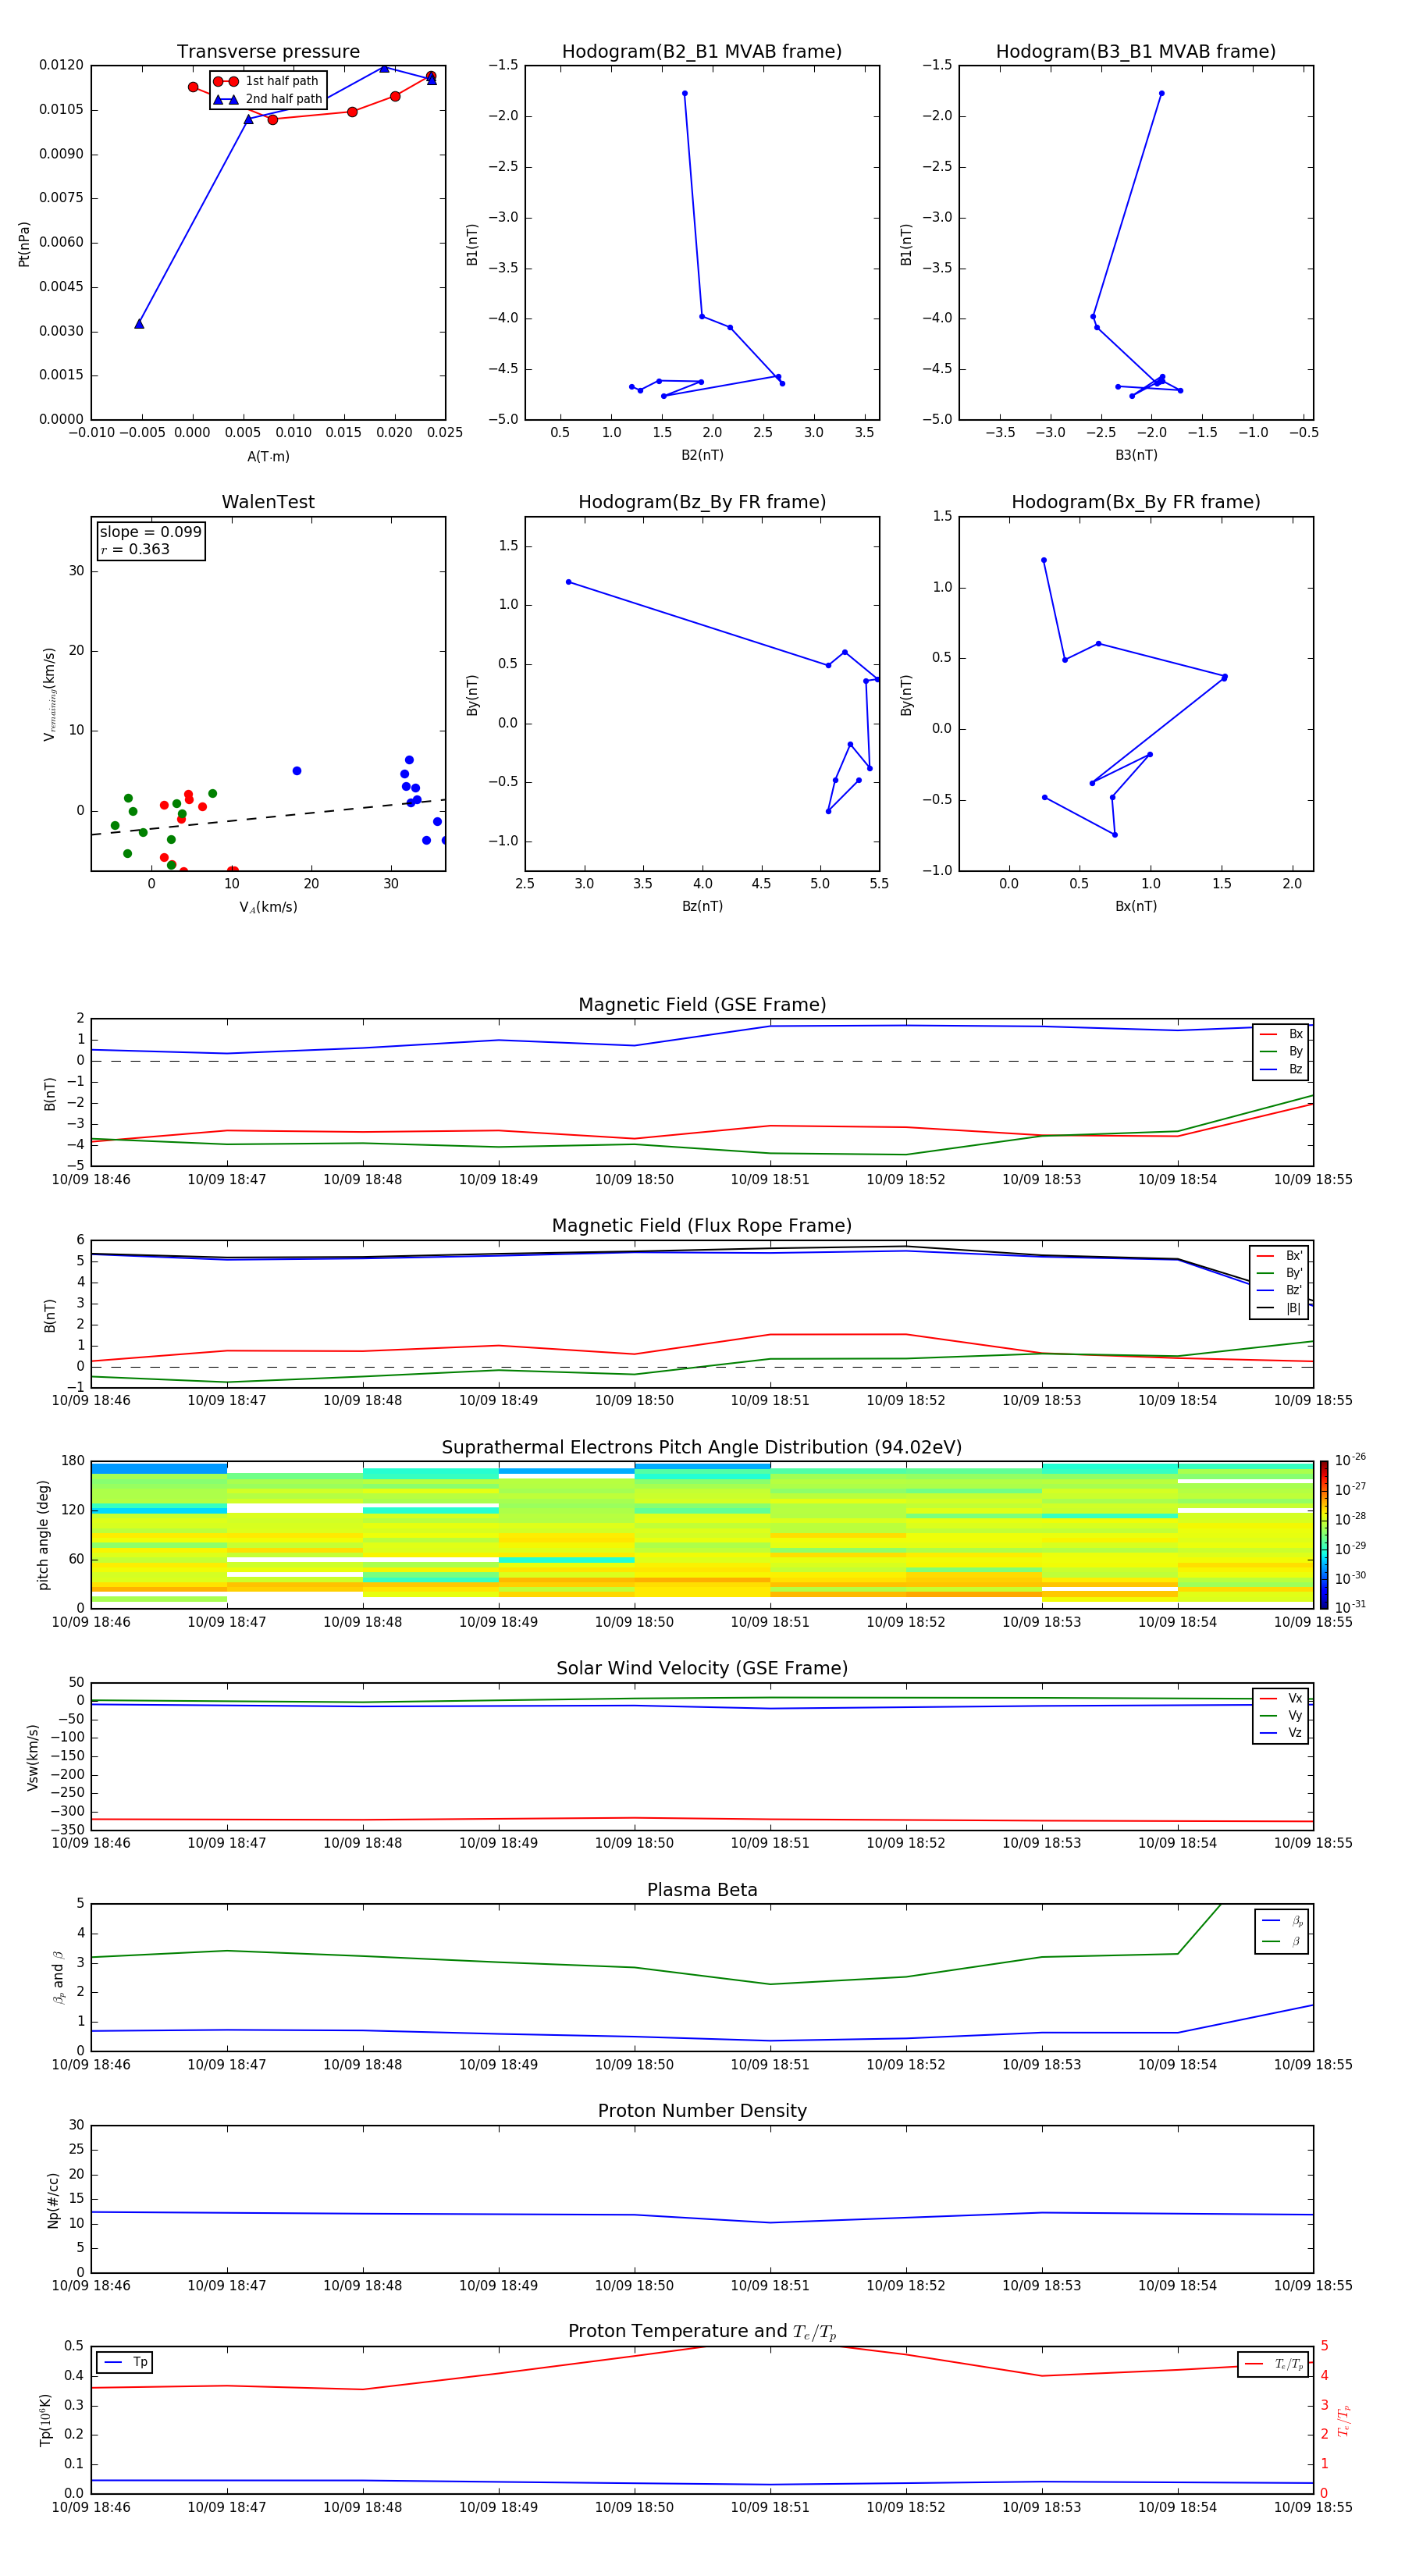
Task: Select '|B|' in Flux Rope legend
Action: click(1279, 1308)
